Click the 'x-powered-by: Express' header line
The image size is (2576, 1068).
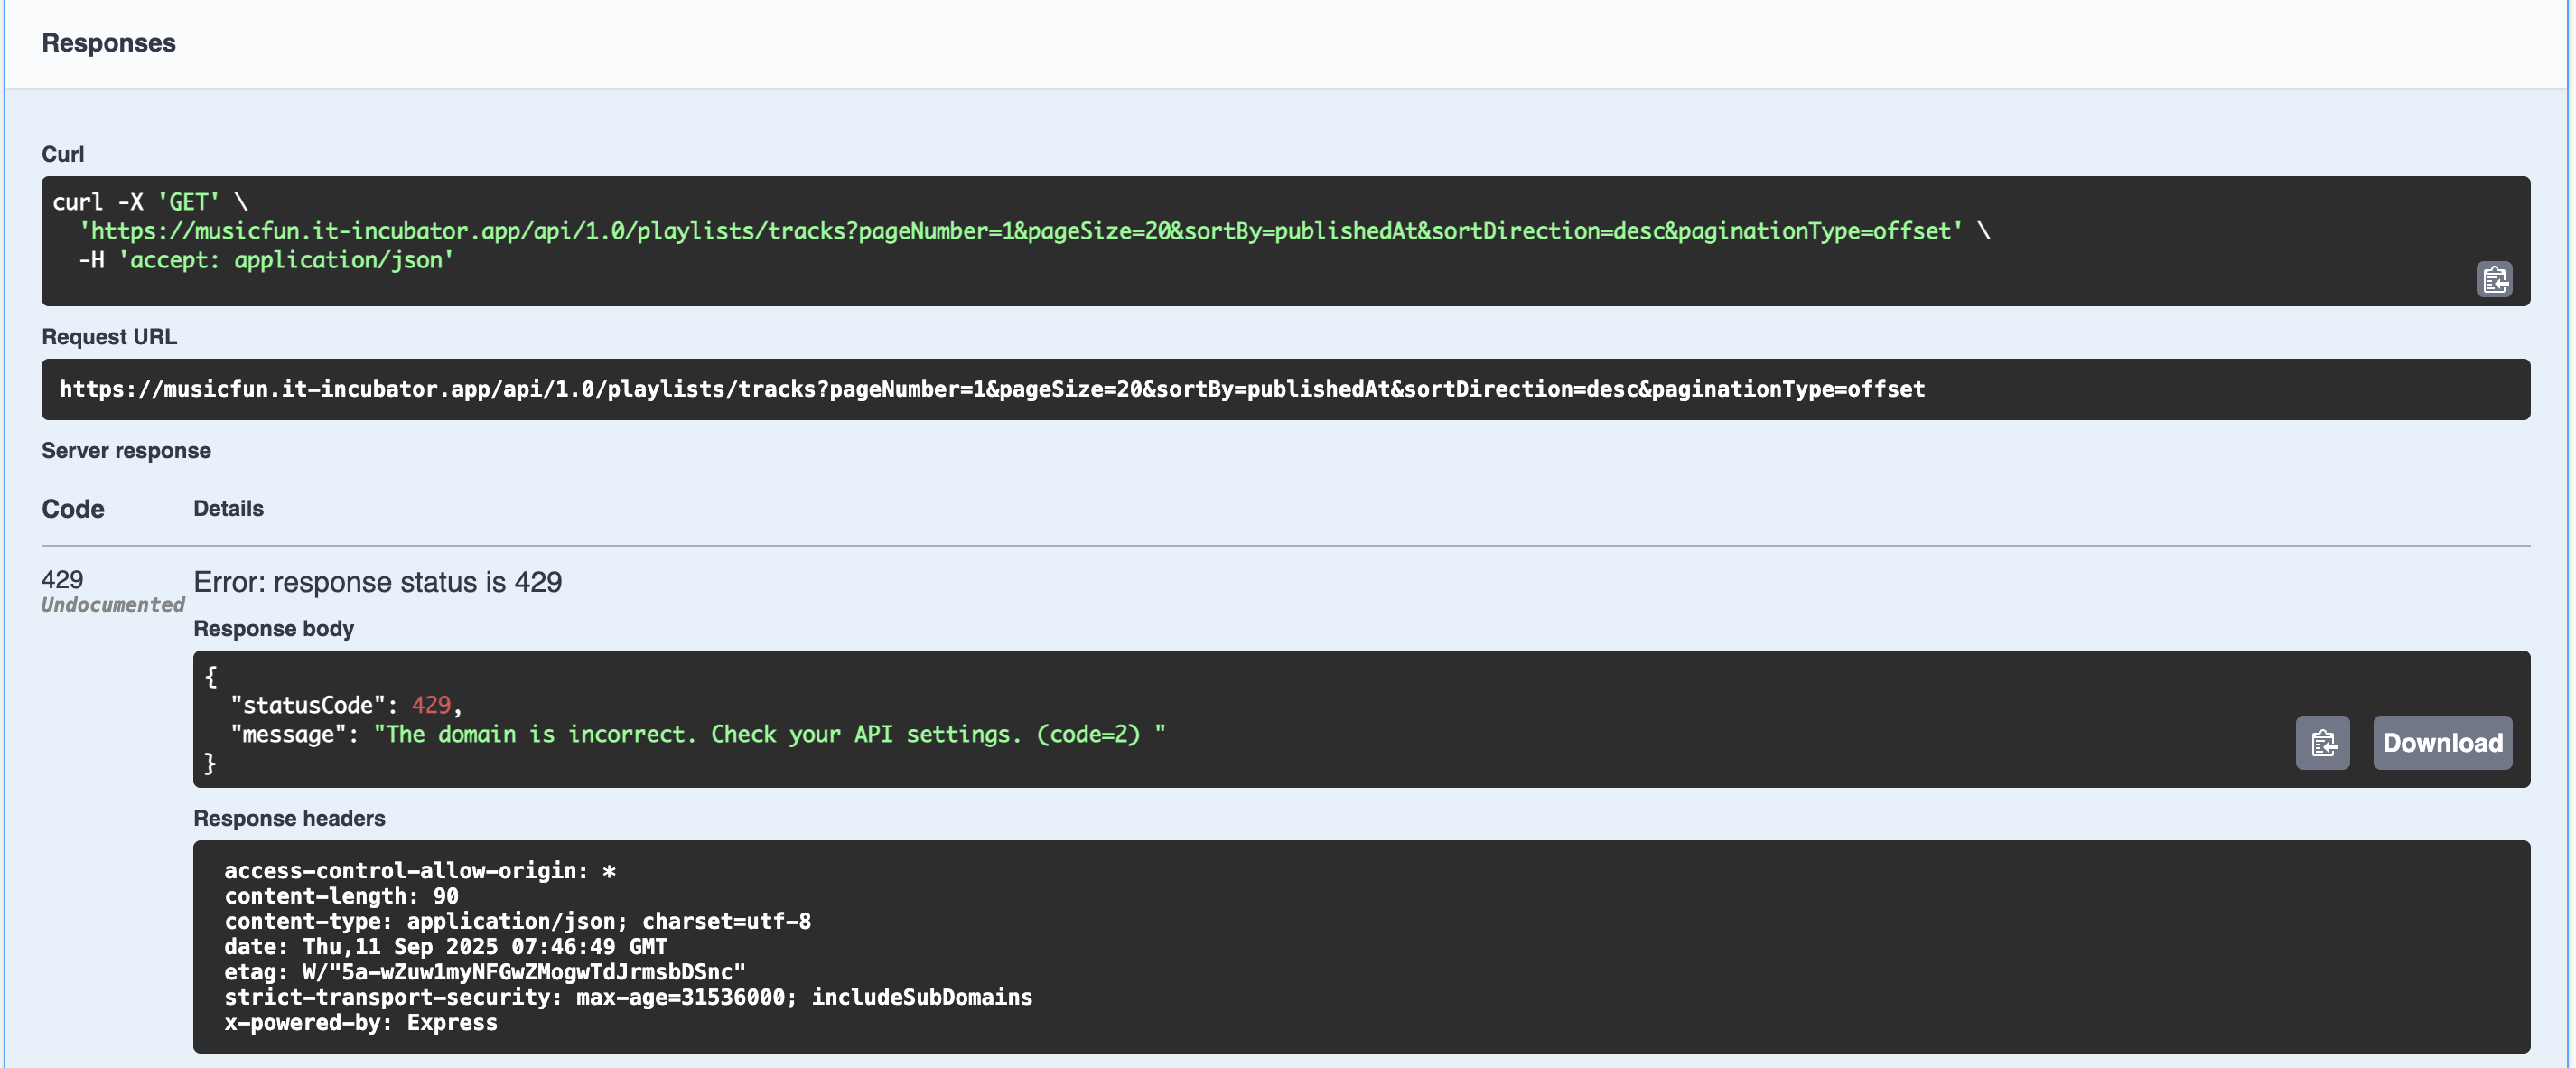pos(360,1022)
